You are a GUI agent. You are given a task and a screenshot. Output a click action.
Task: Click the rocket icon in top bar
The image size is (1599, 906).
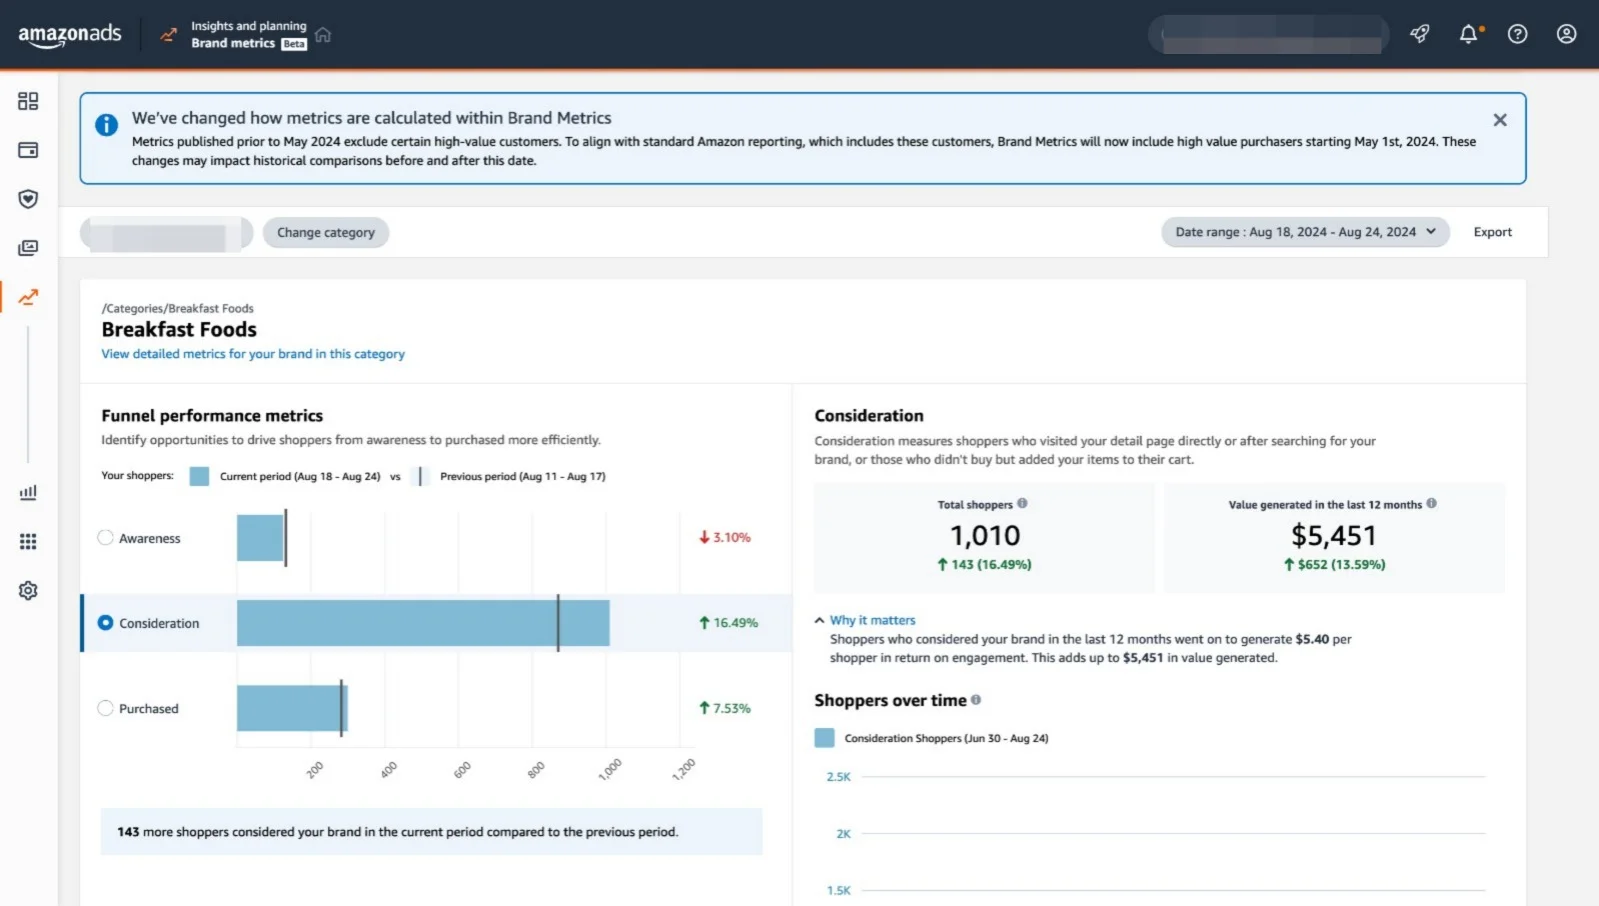coord(1419,34)
